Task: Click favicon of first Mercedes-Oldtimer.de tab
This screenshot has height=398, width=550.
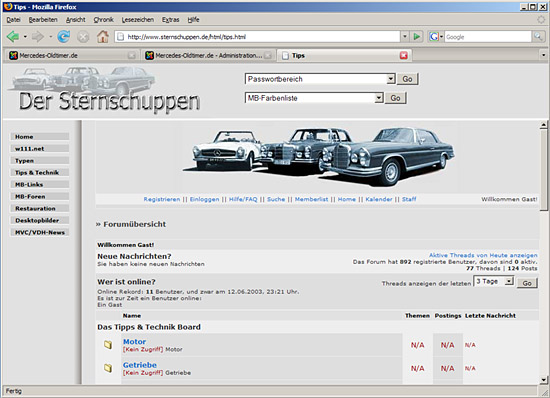Action: [13, 55]
